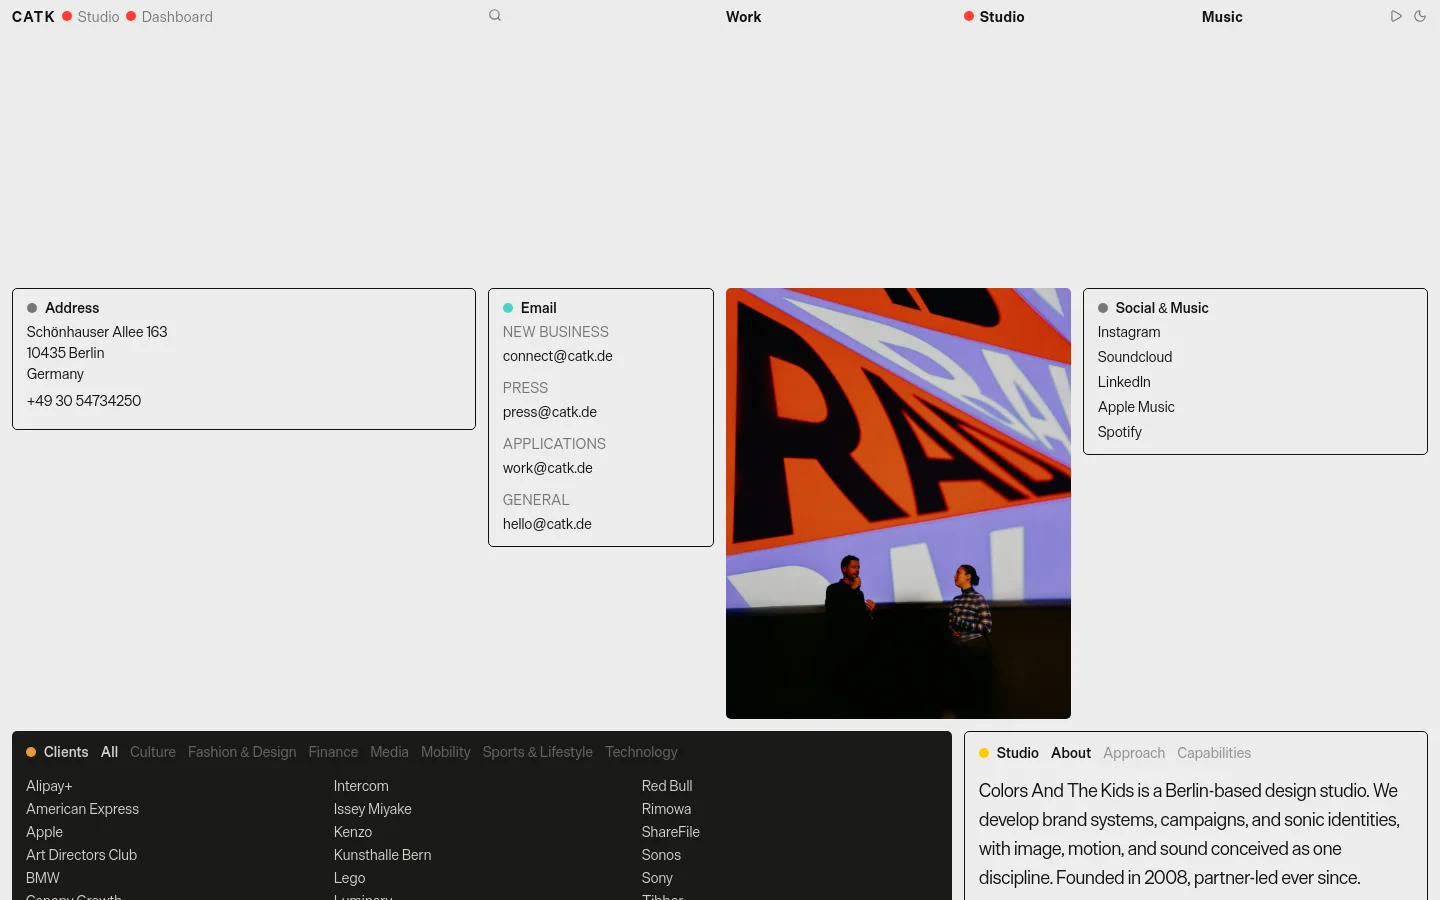
Task: Click Apple in the clients list
Action: pyautogui.click(x=44, y=832)
